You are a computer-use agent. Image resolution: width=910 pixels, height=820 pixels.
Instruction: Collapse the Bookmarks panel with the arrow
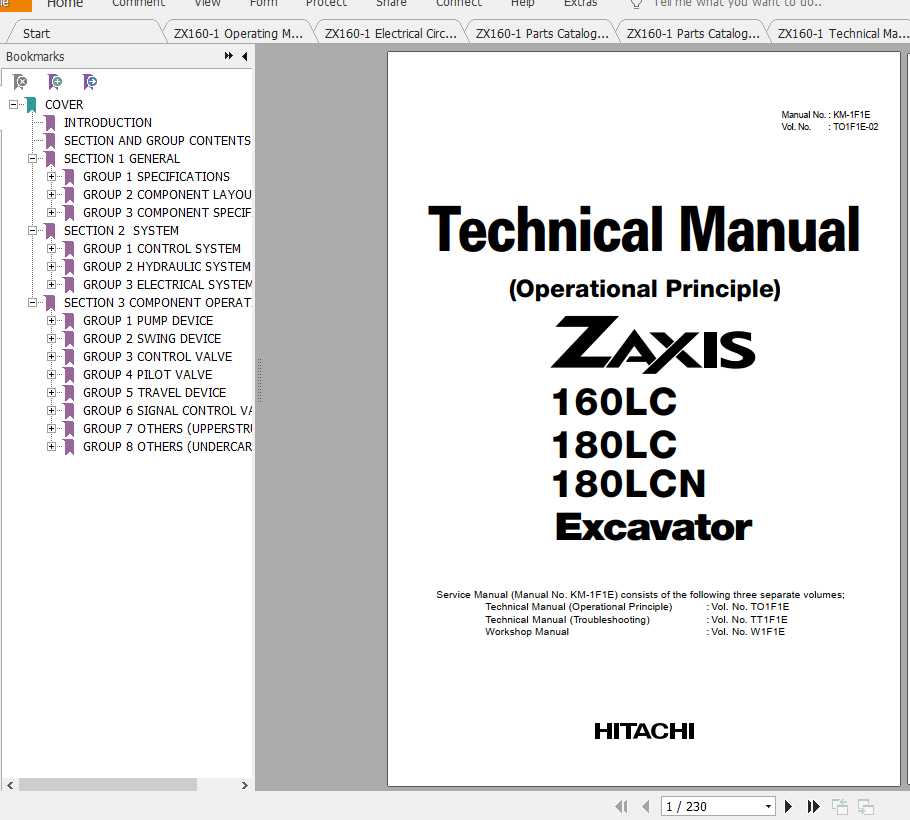245,56
